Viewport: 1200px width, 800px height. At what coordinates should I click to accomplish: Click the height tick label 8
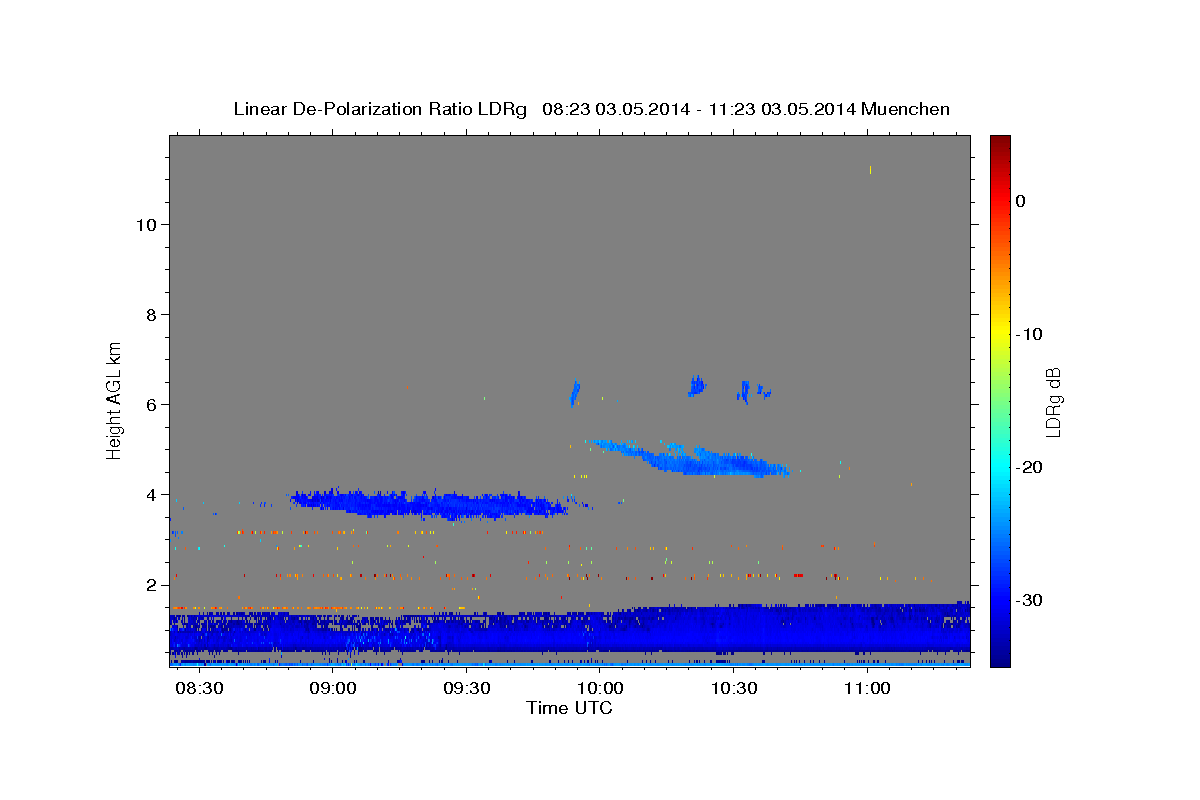point(151,315)
